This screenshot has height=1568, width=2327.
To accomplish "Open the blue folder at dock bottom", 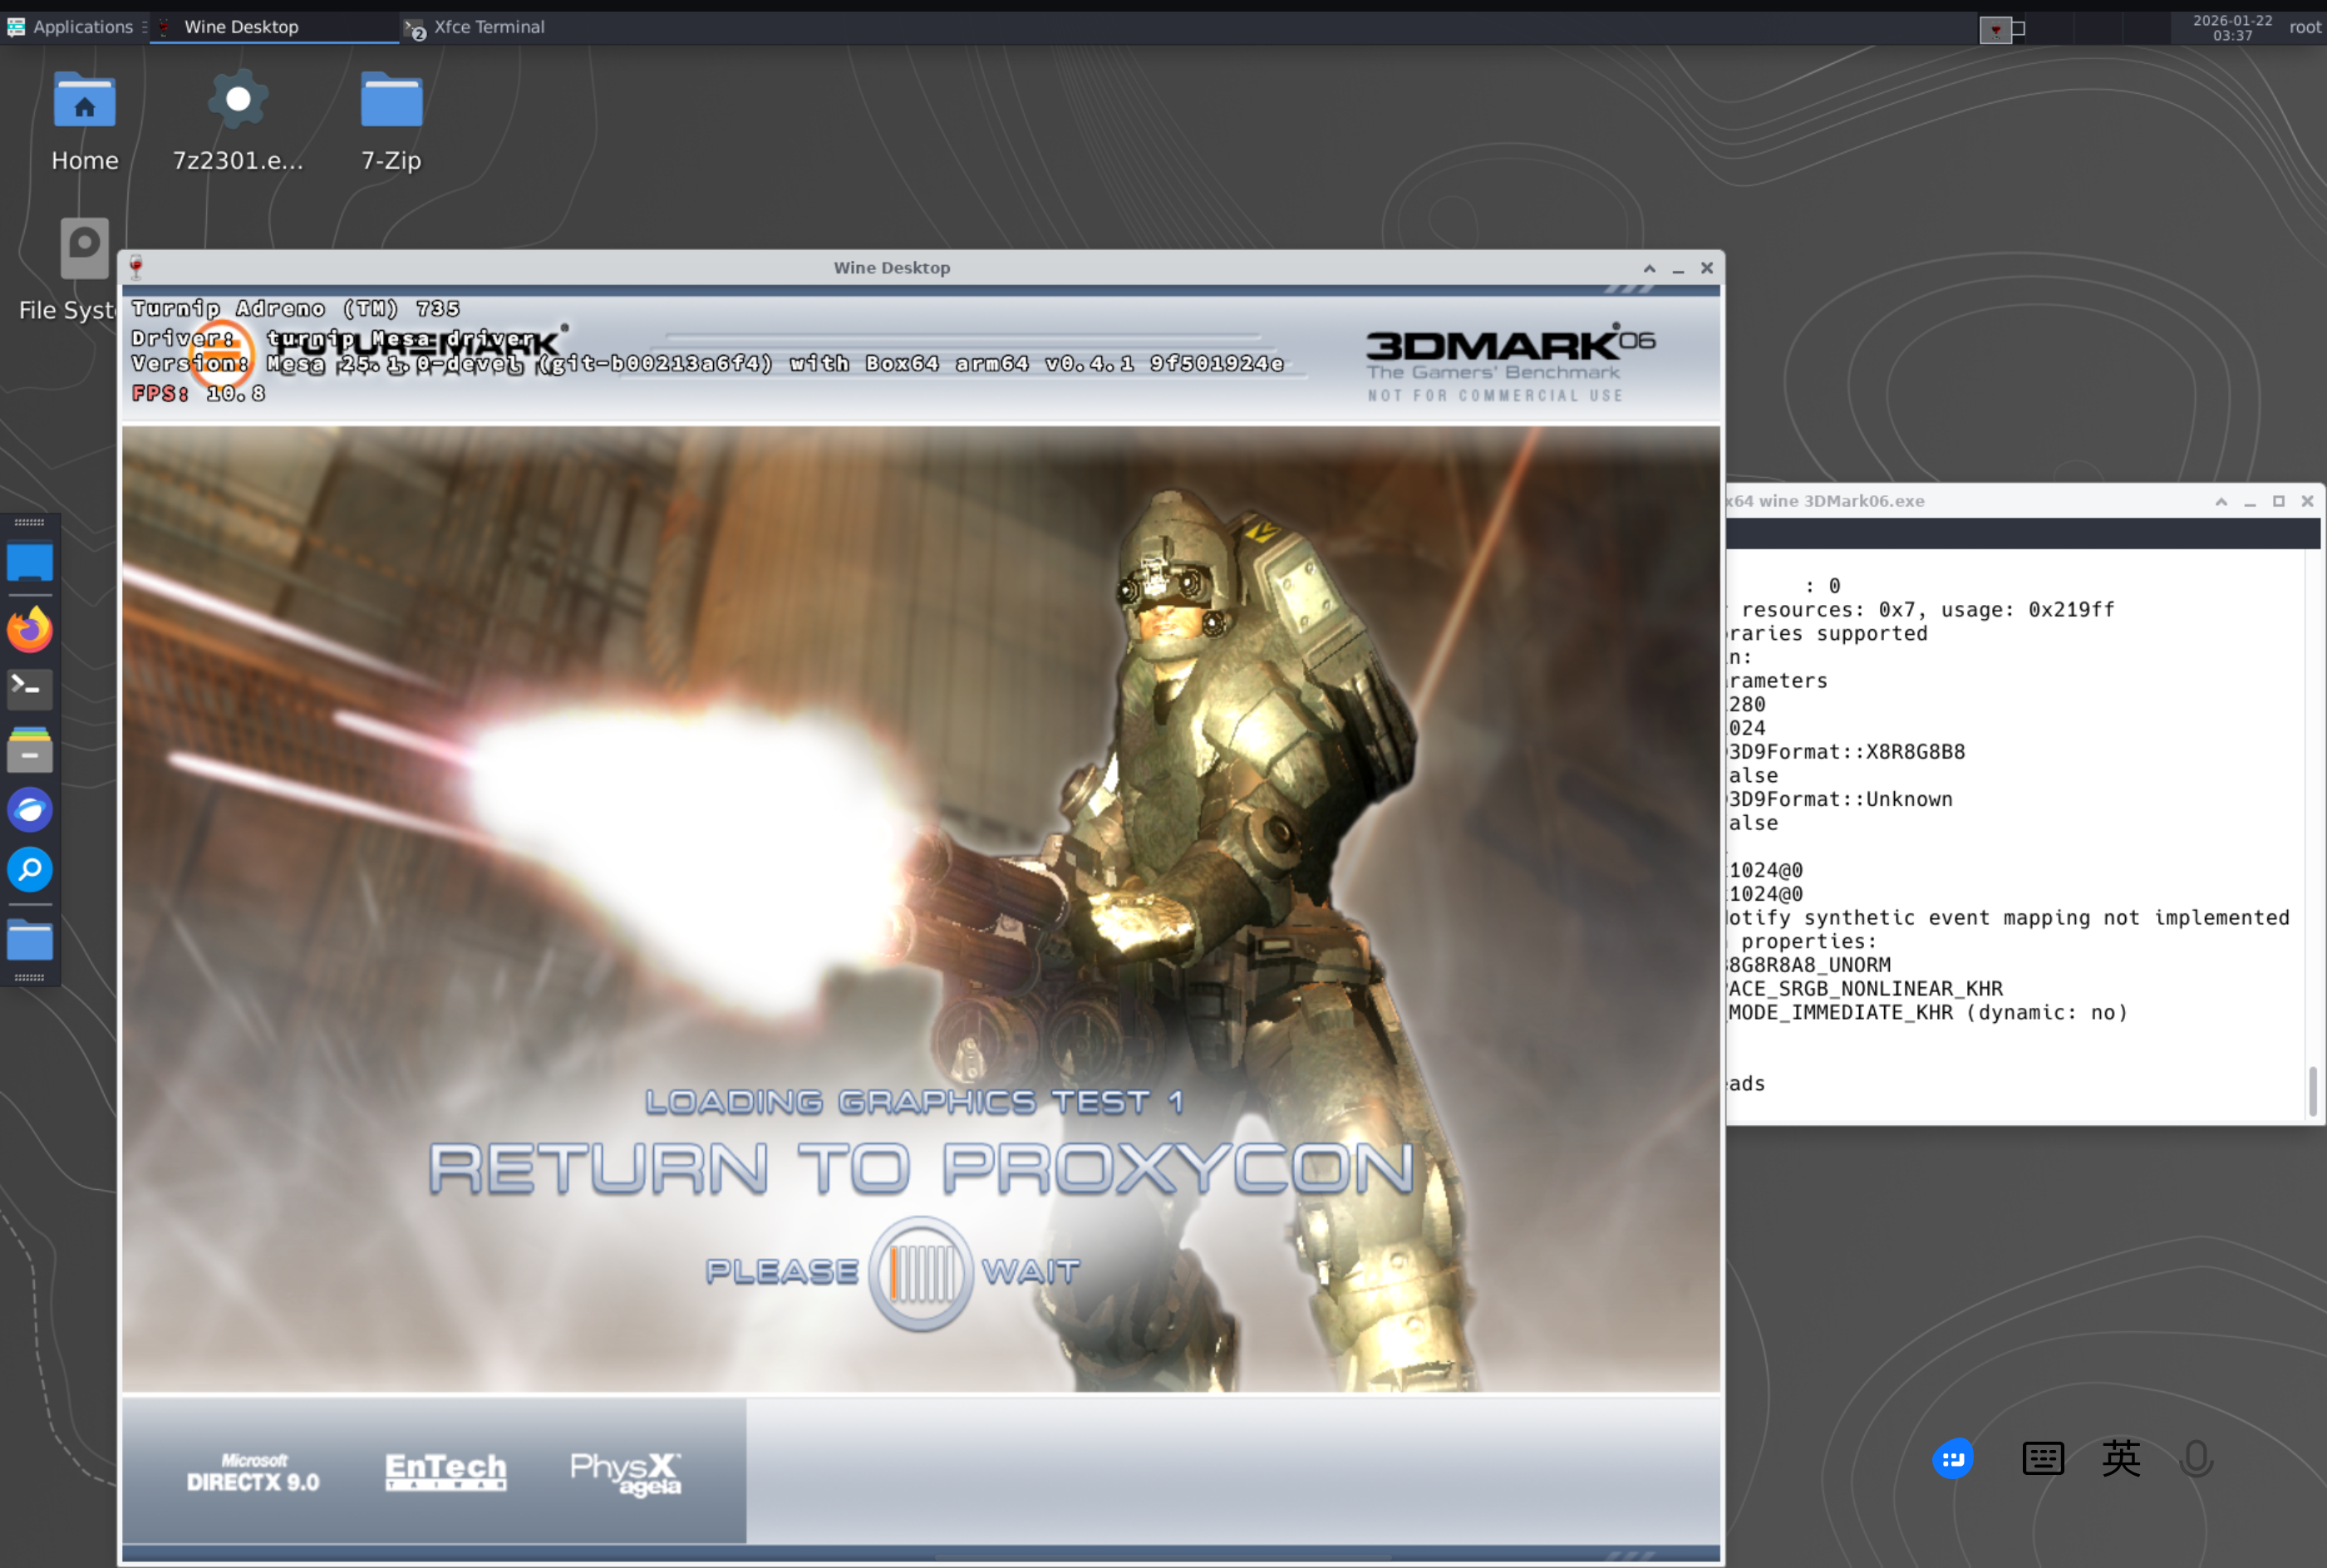I will (x=30, y=940).
